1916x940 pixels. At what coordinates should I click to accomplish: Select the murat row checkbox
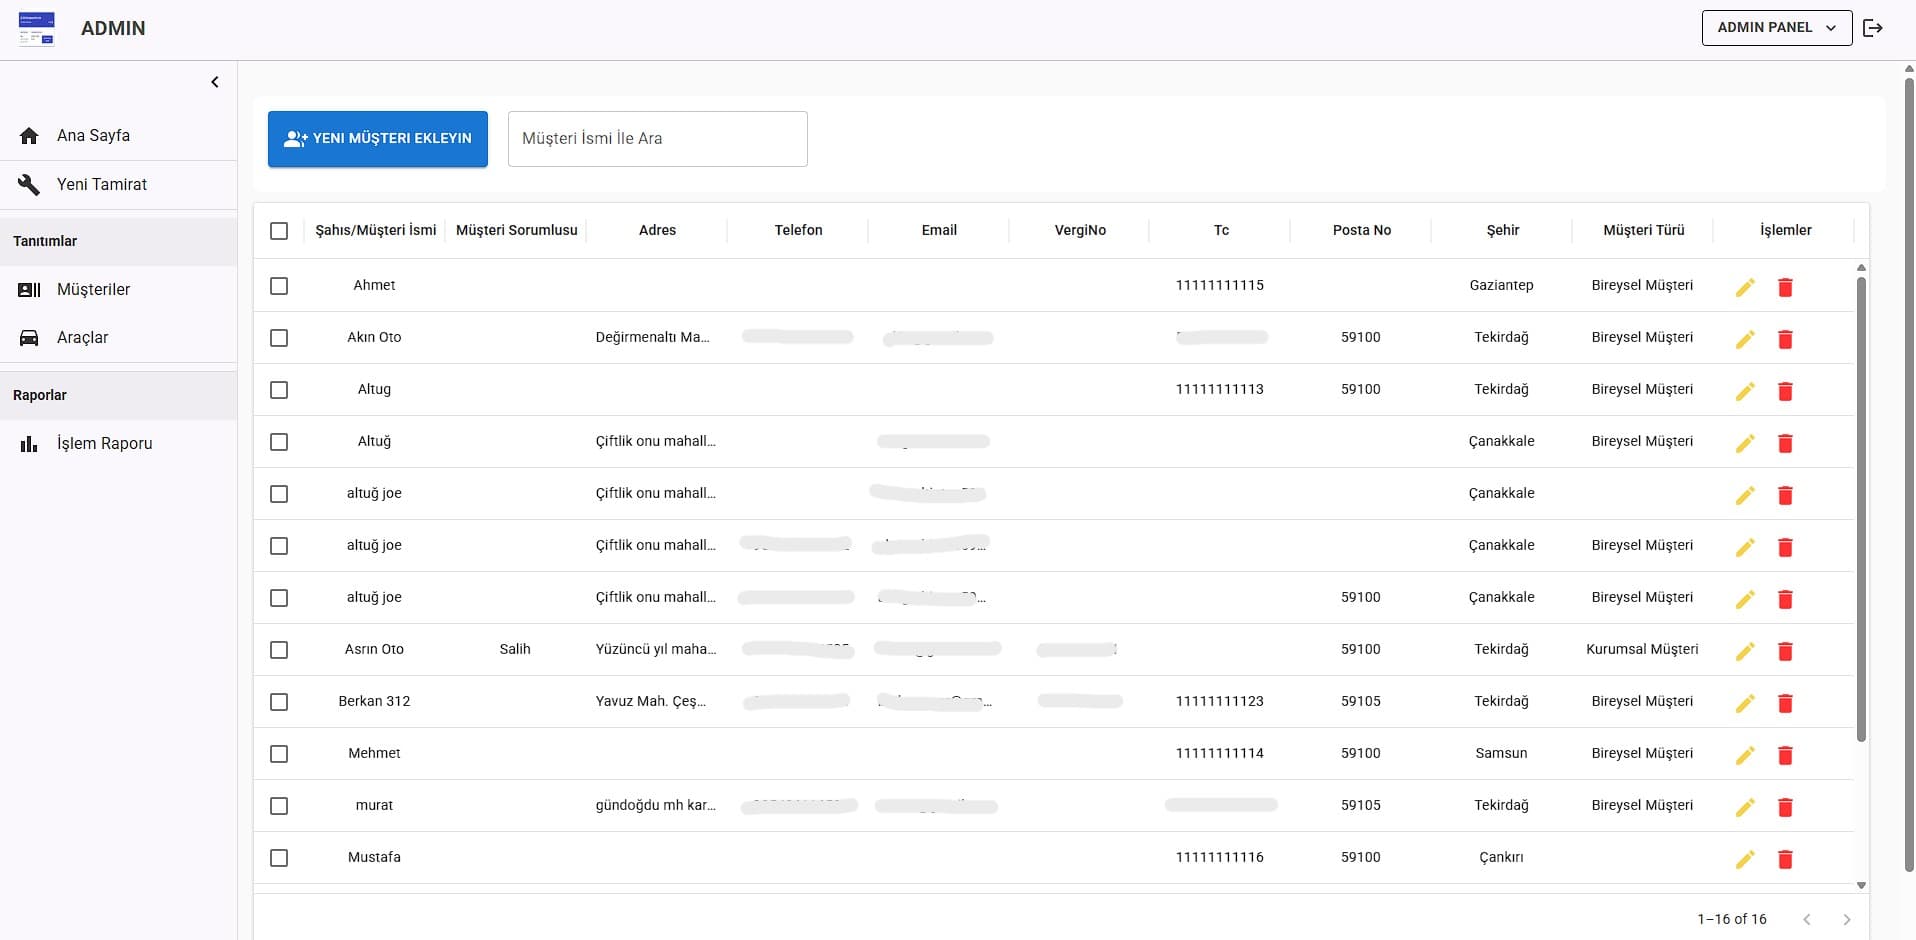click(279, 806)
